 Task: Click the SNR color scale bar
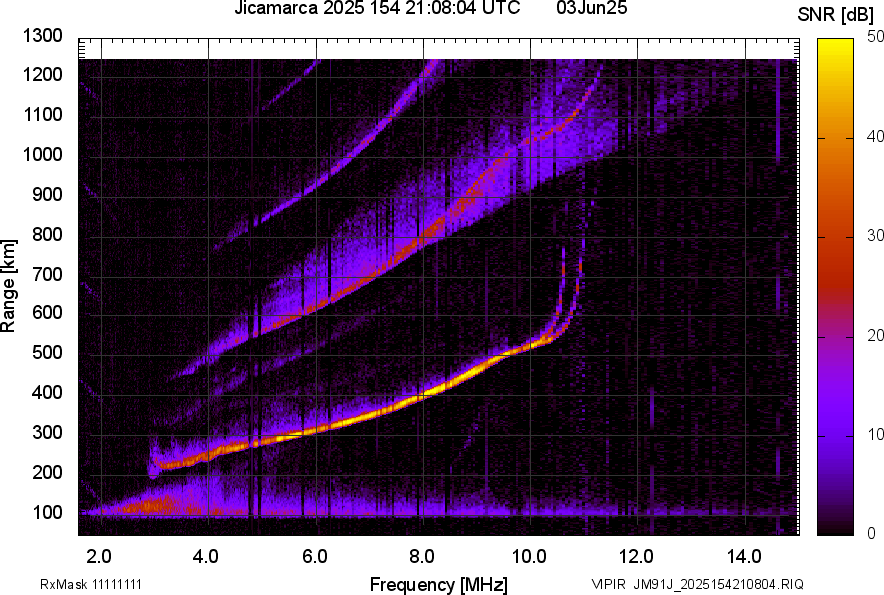[835, 287]
